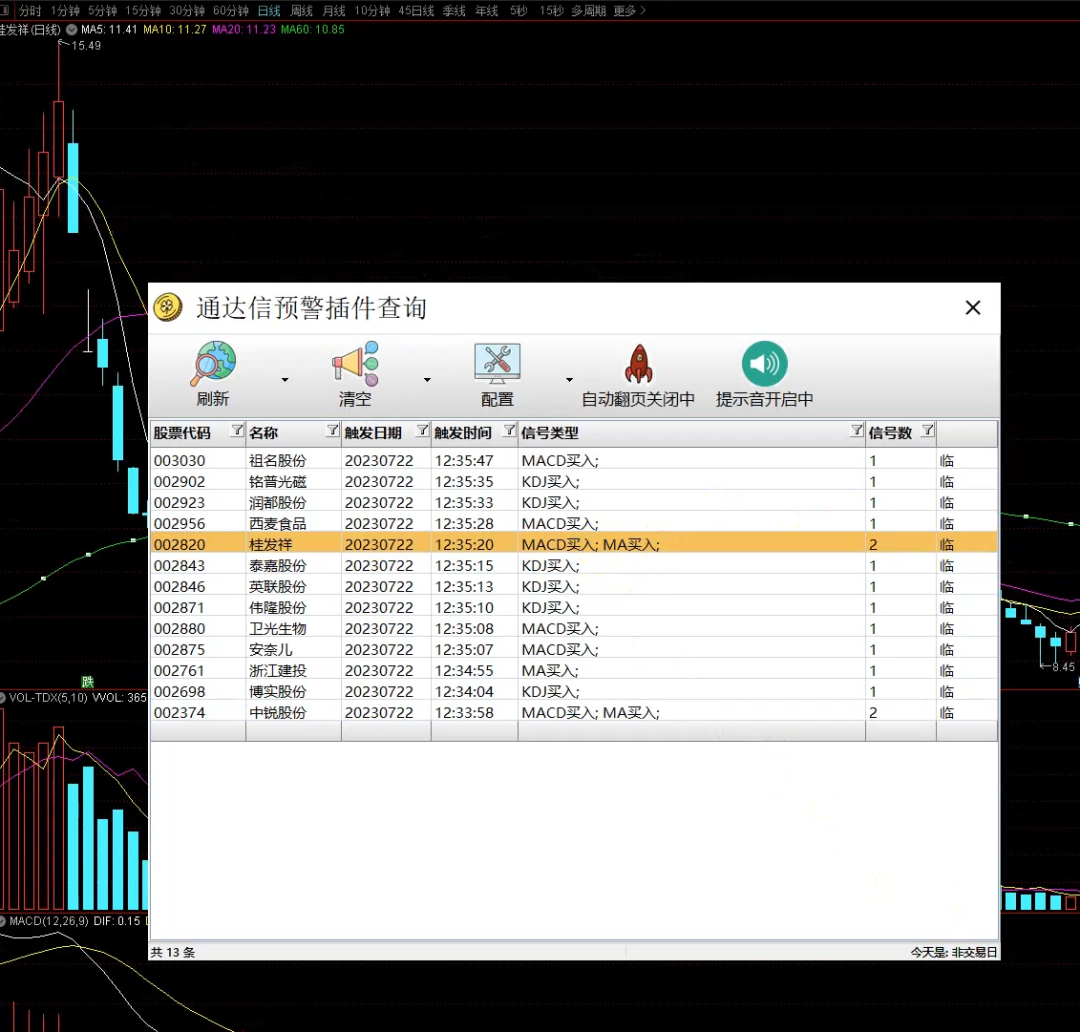Click the MACD(12,26,9) indicator label
Image resolution: width=1080 pixels, height=1032 pixels.
point(49,921)
